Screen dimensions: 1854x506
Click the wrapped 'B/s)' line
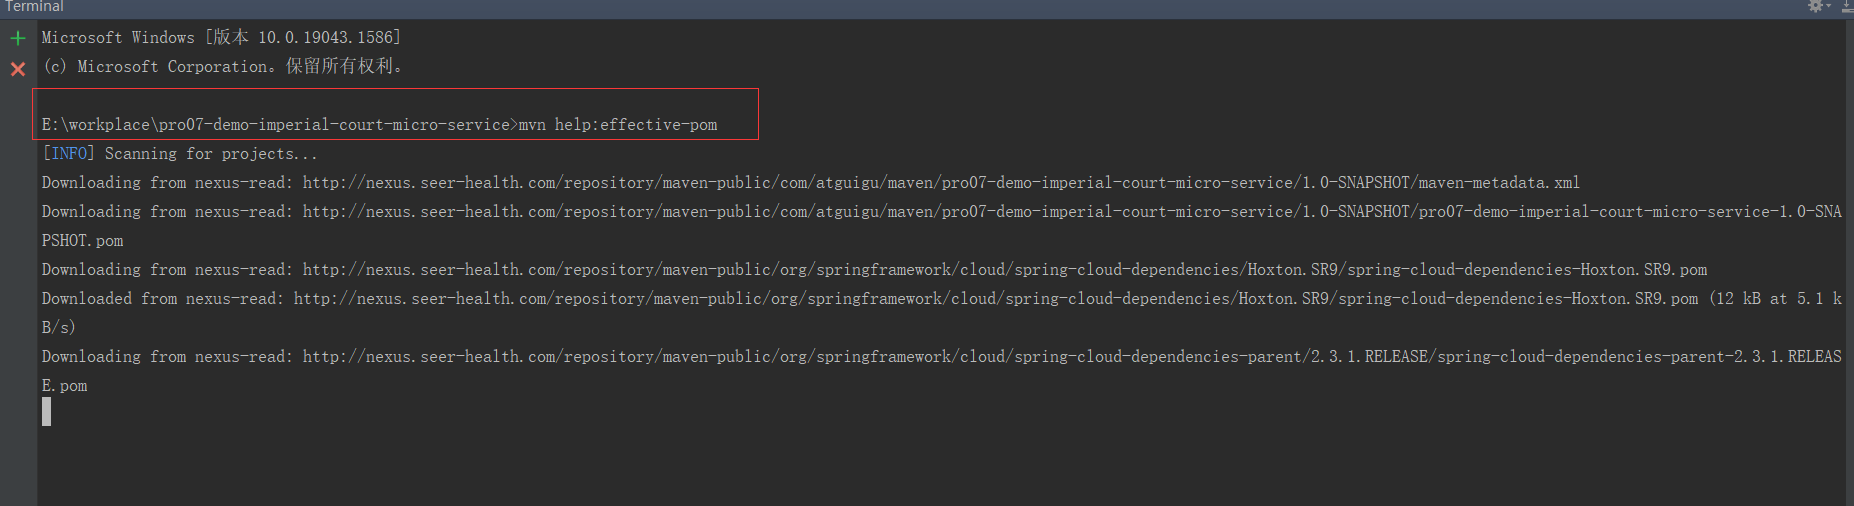click(58, 328)
